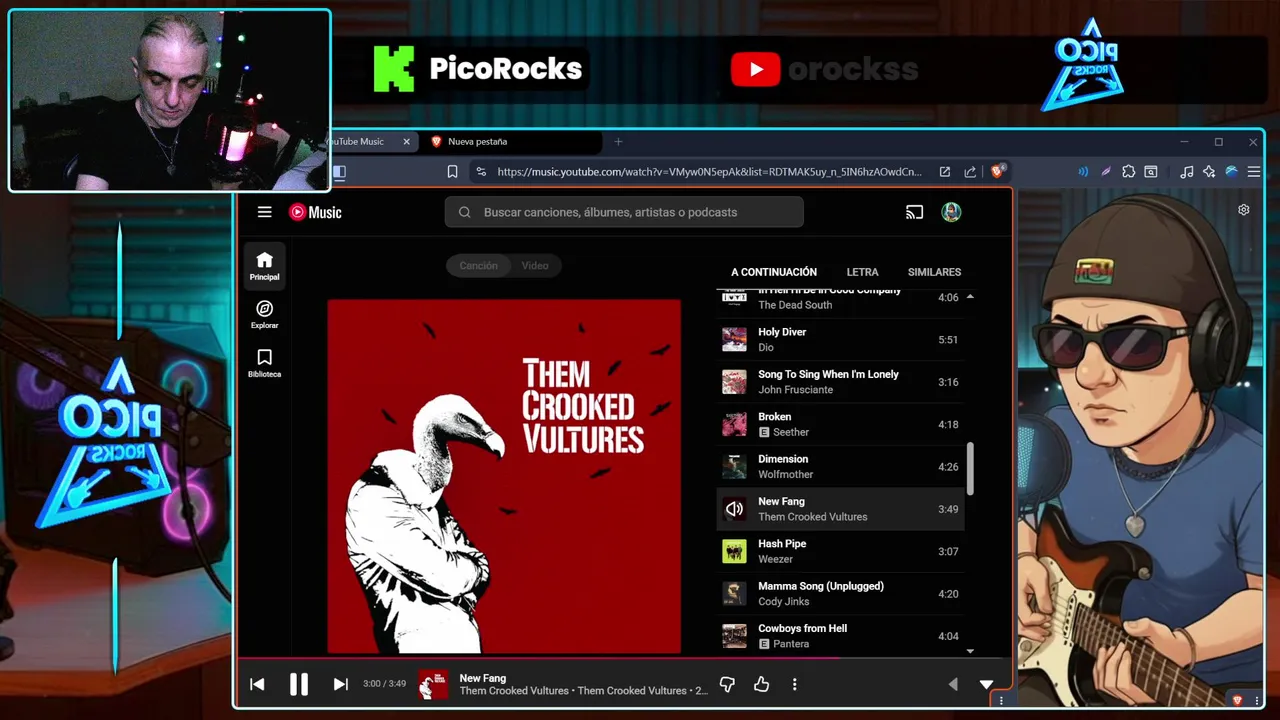Click the search songs input field

coord(624,212)
